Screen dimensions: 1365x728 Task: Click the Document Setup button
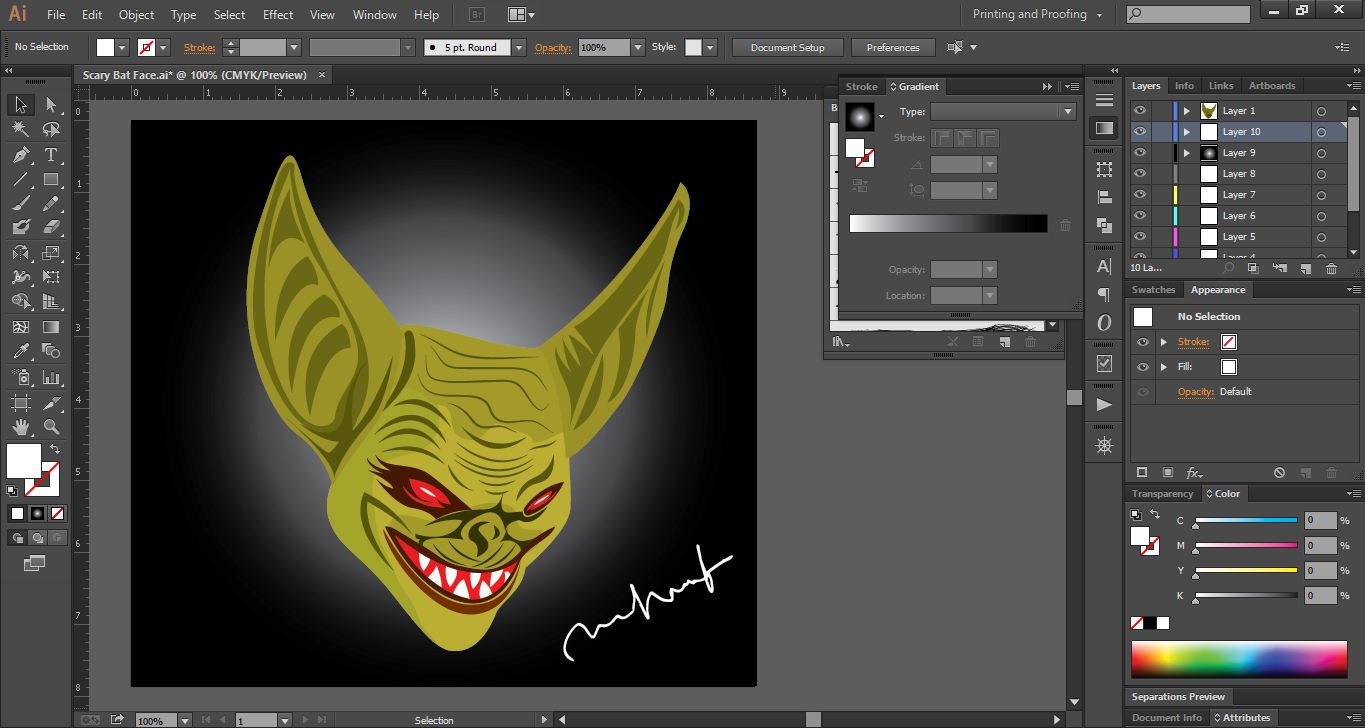788,47
